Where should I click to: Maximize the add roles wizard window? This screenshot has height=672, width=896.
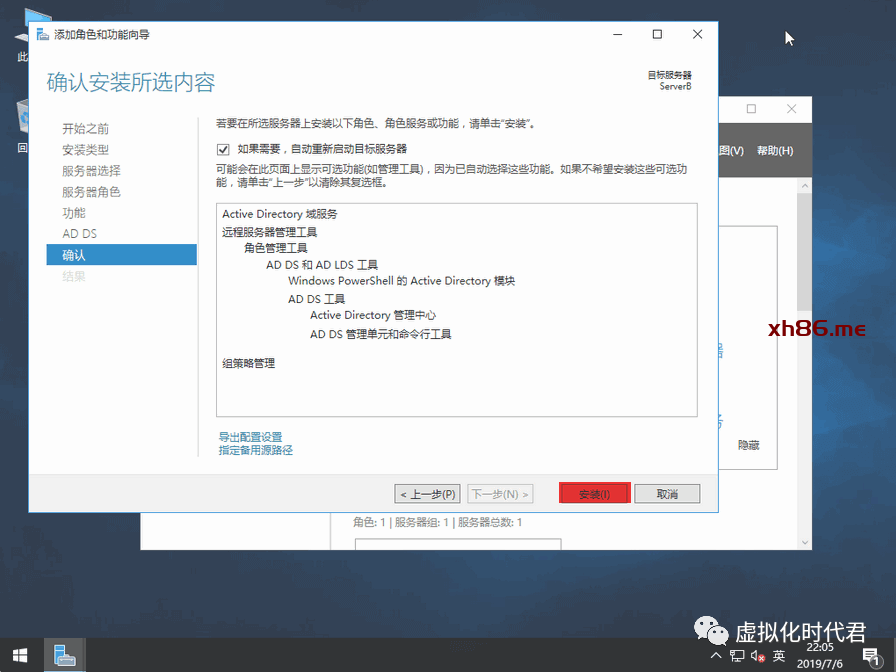tap(657, 34)
